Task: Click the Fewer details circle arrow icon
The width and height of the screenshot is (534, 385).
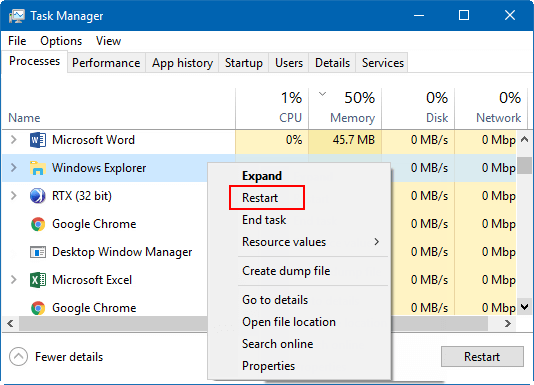Action: (18, 357)
